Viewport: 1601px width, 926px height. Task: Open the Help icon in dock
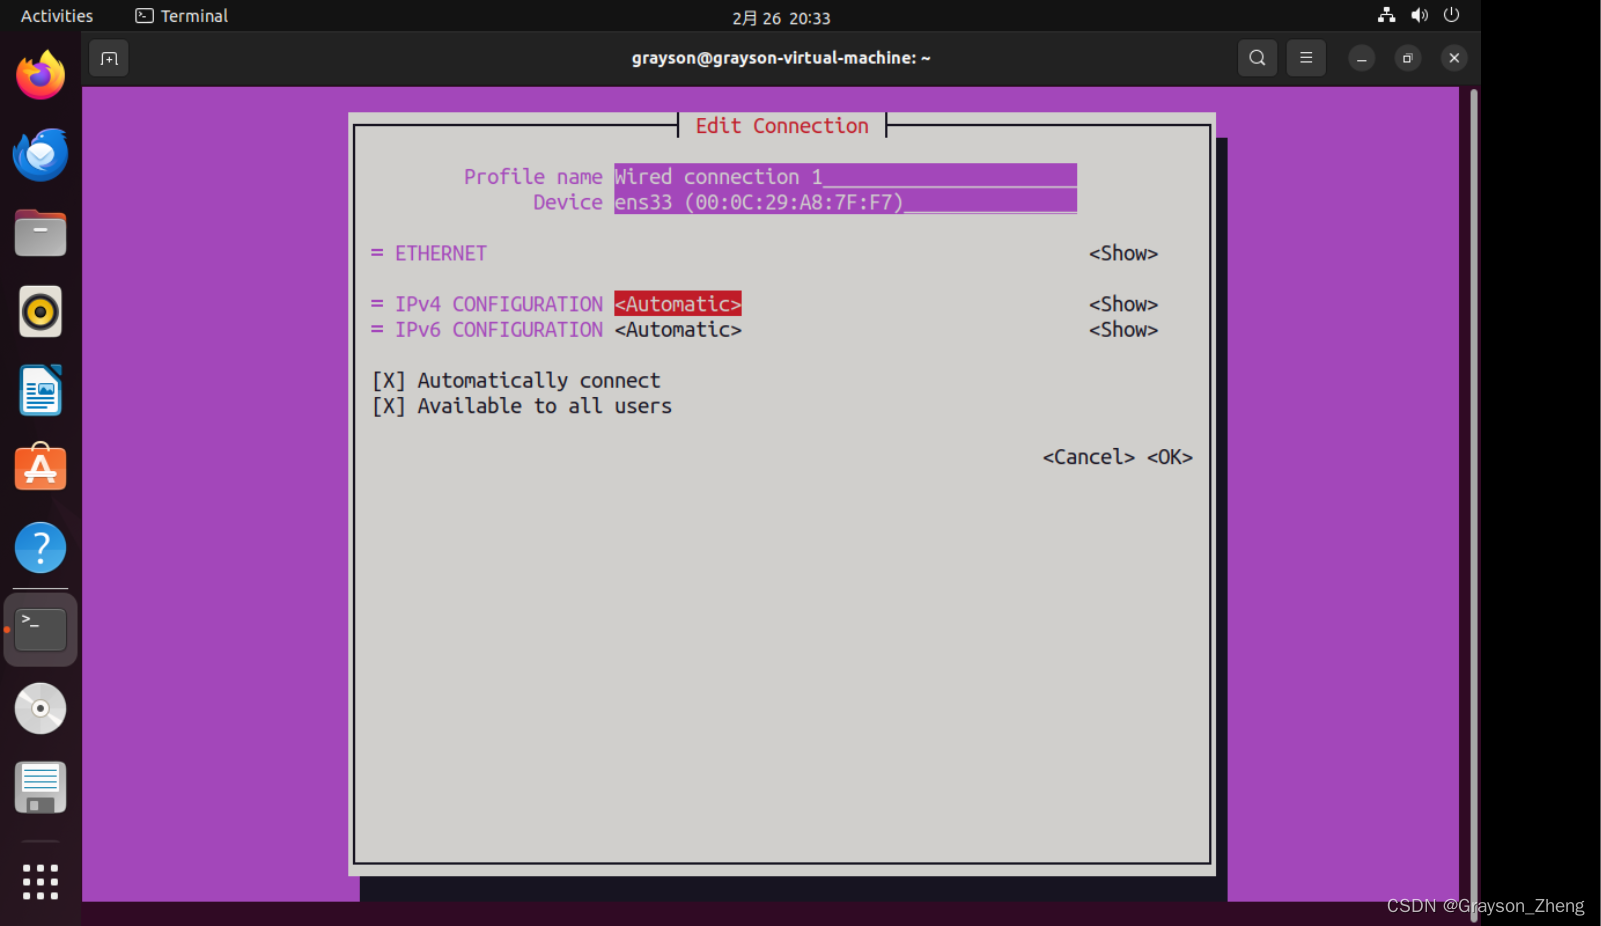click(x=40, y=547)
